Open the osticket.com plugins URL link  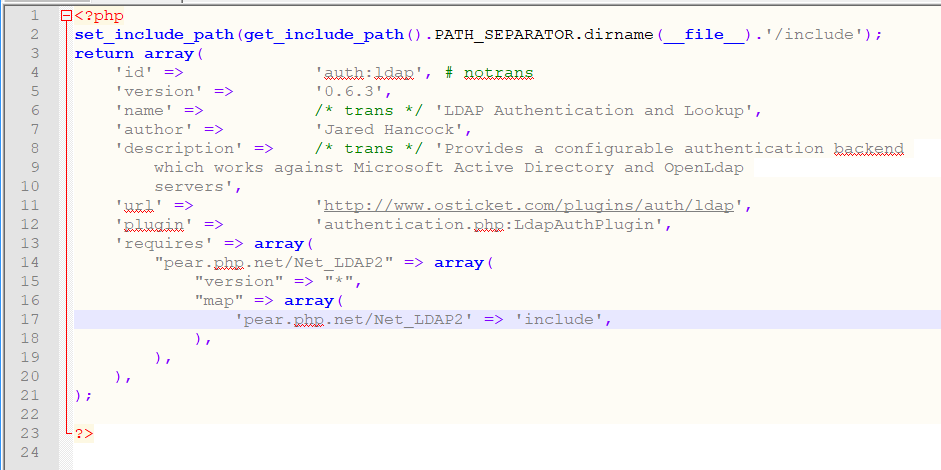529,206
